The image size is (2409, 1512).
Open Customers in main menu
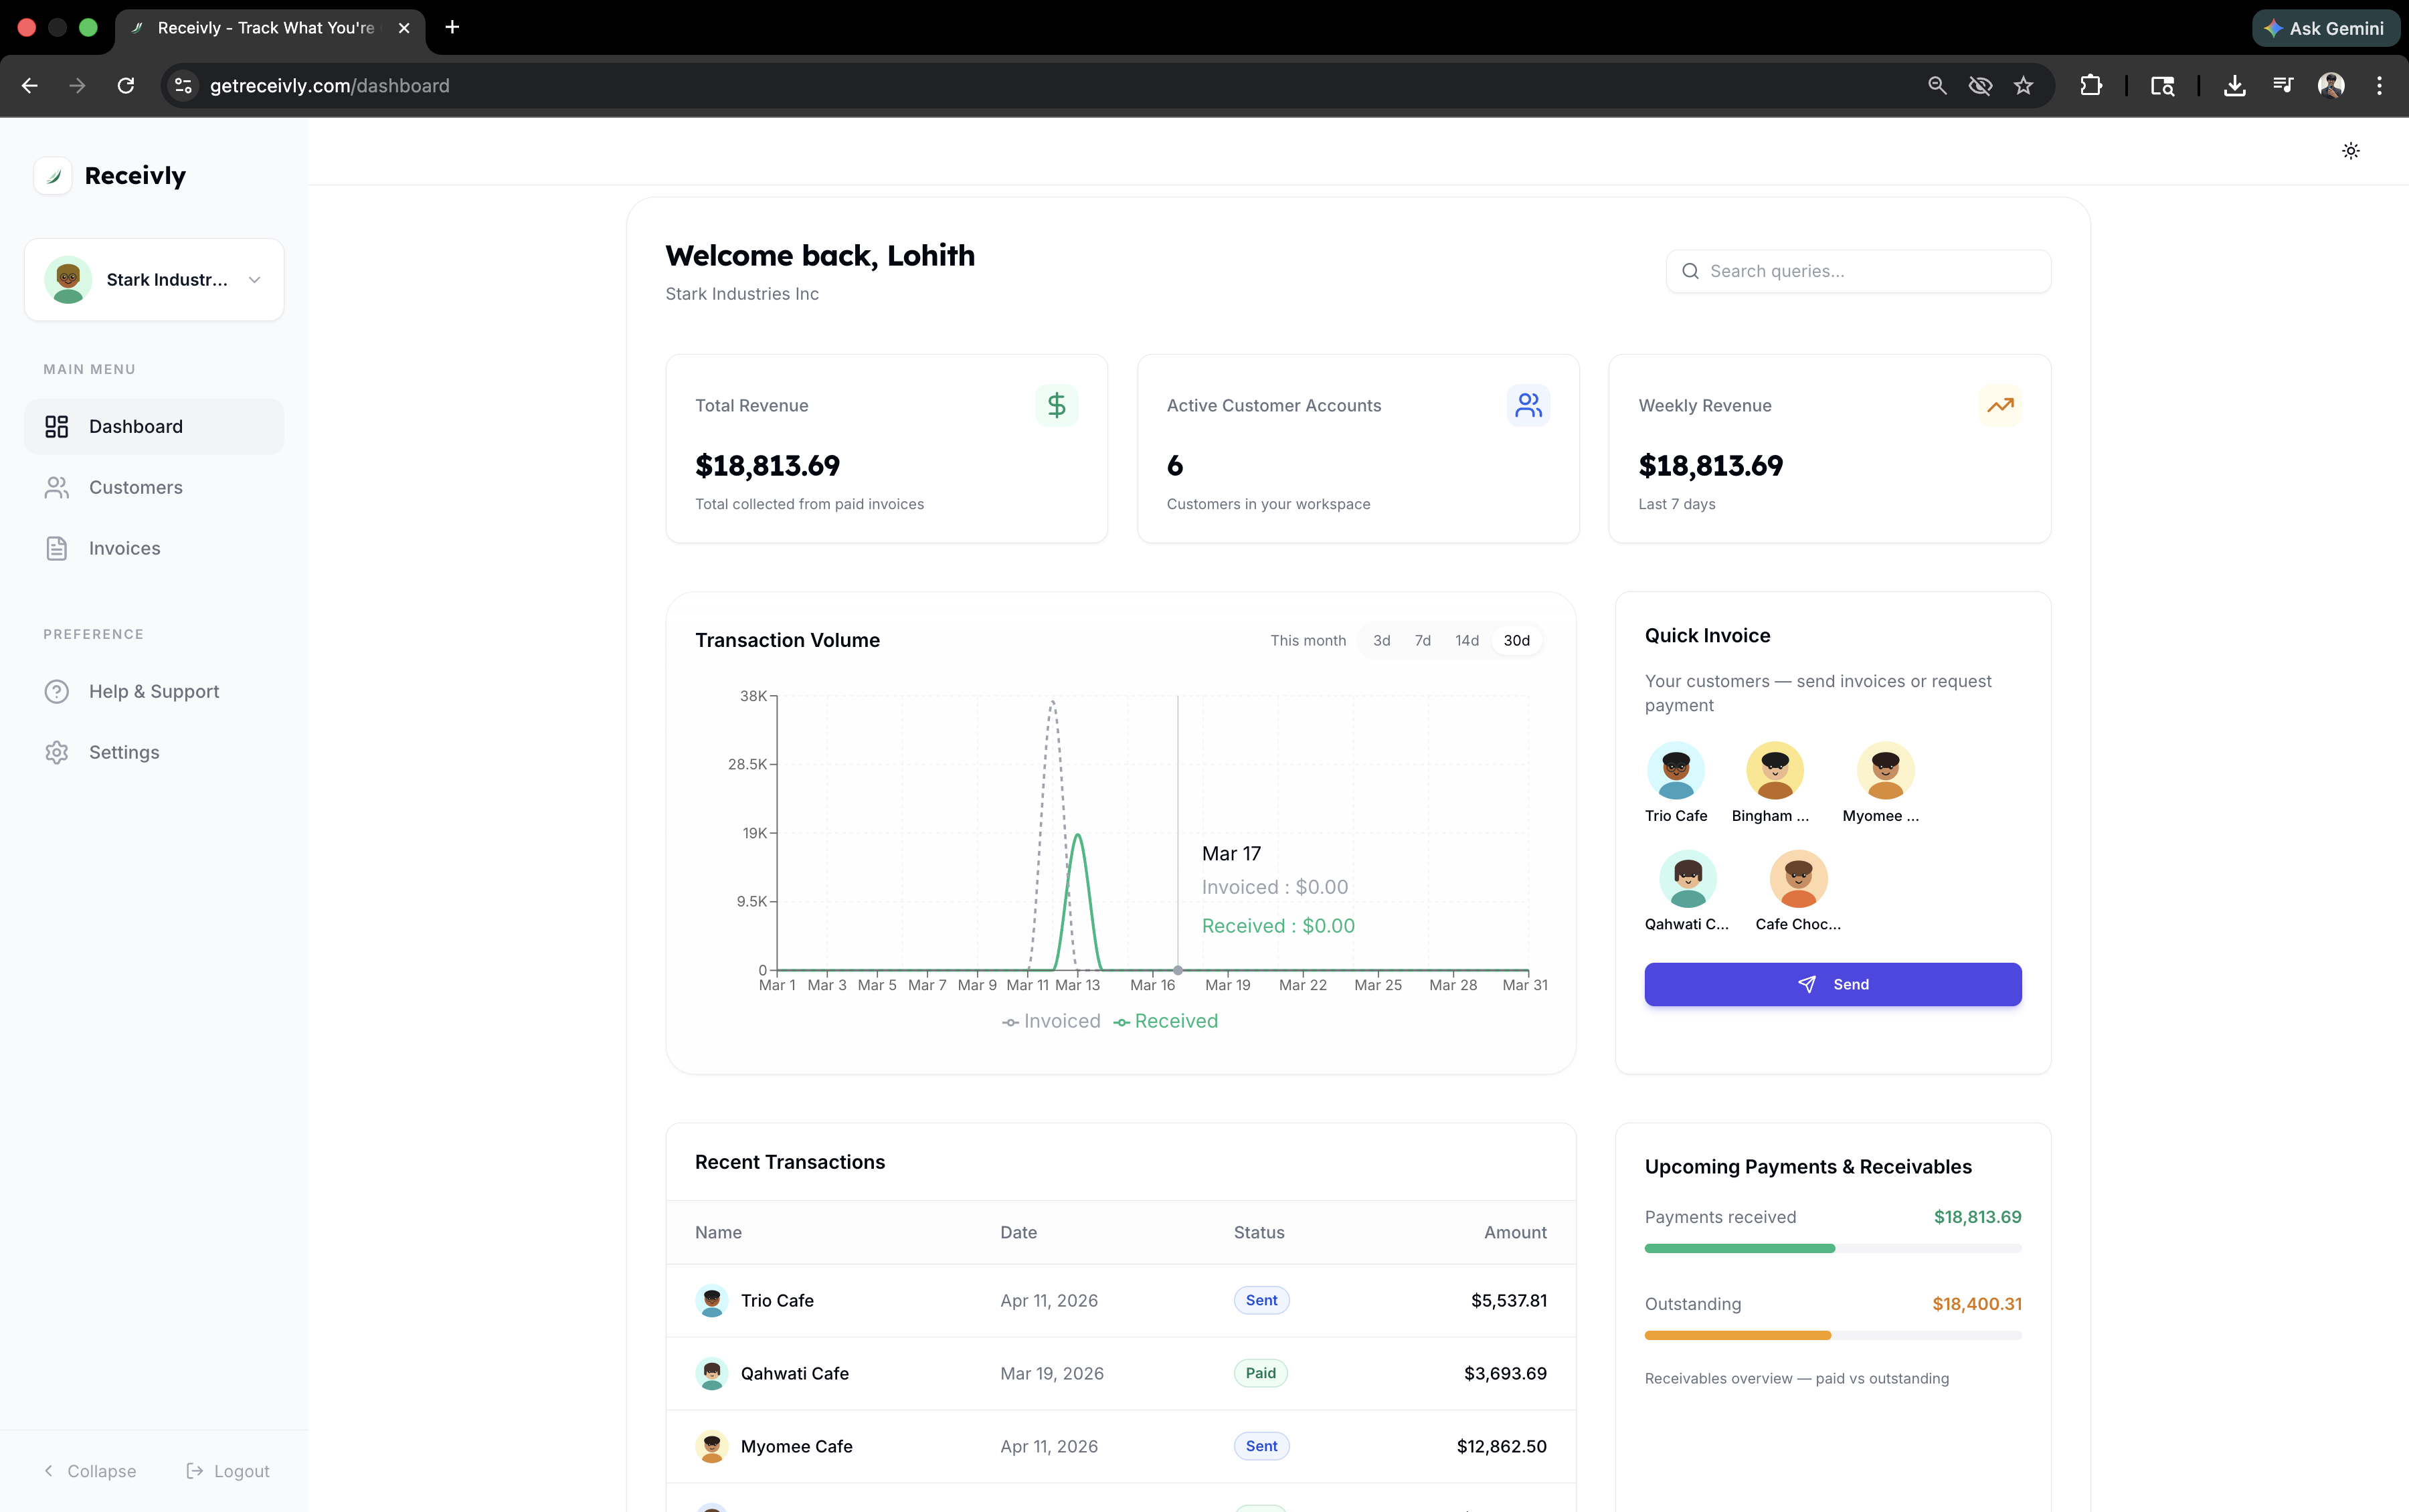point(135,487)
